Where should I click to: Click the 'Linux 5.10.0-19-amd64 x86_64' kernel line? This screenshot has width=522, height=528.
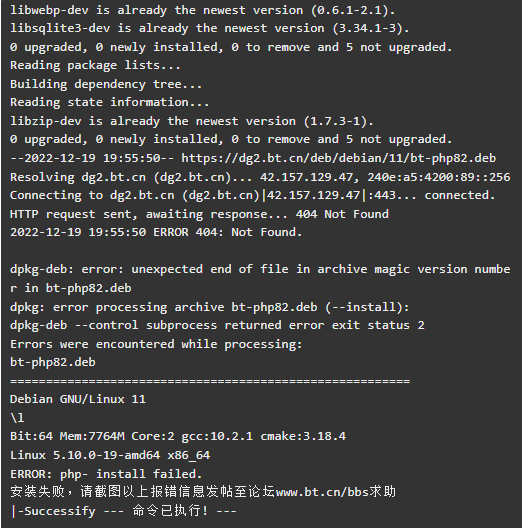pos(110,455)
